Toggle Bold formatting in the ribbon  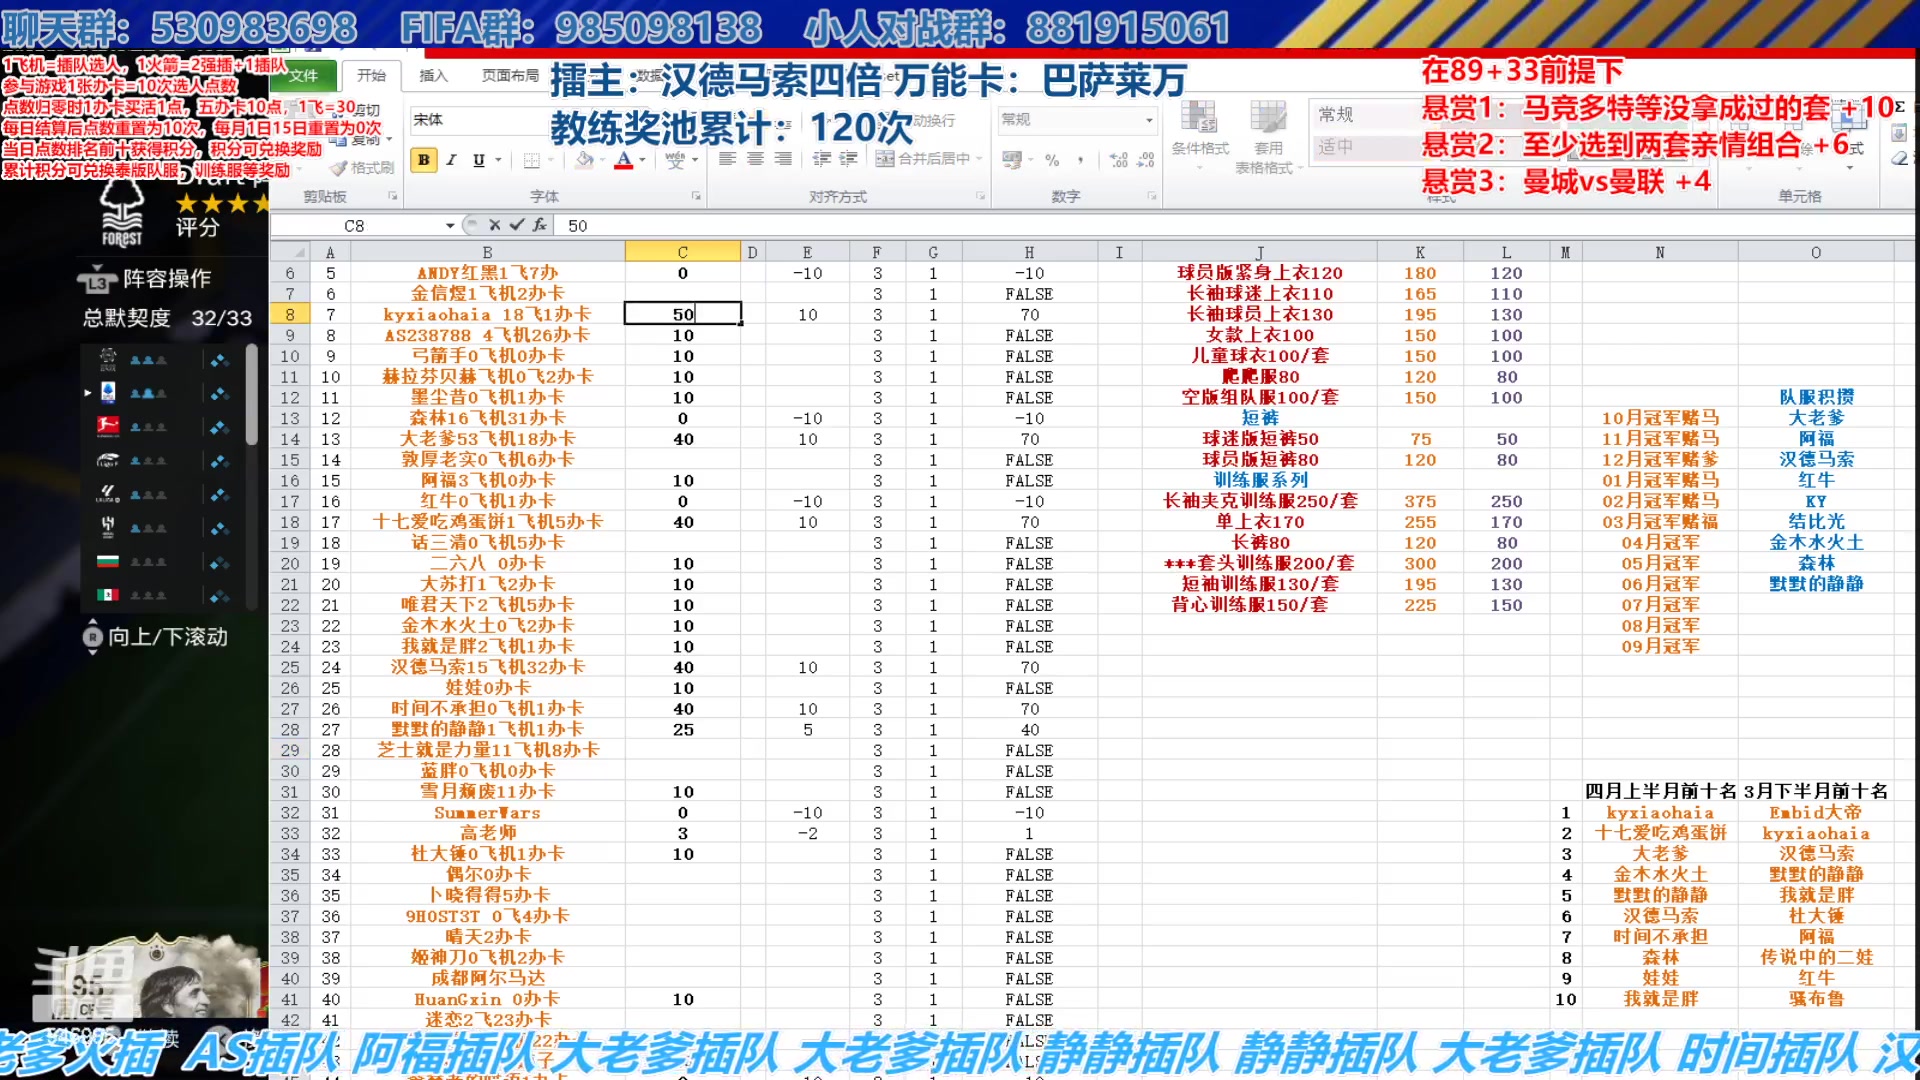pos(424,160)
